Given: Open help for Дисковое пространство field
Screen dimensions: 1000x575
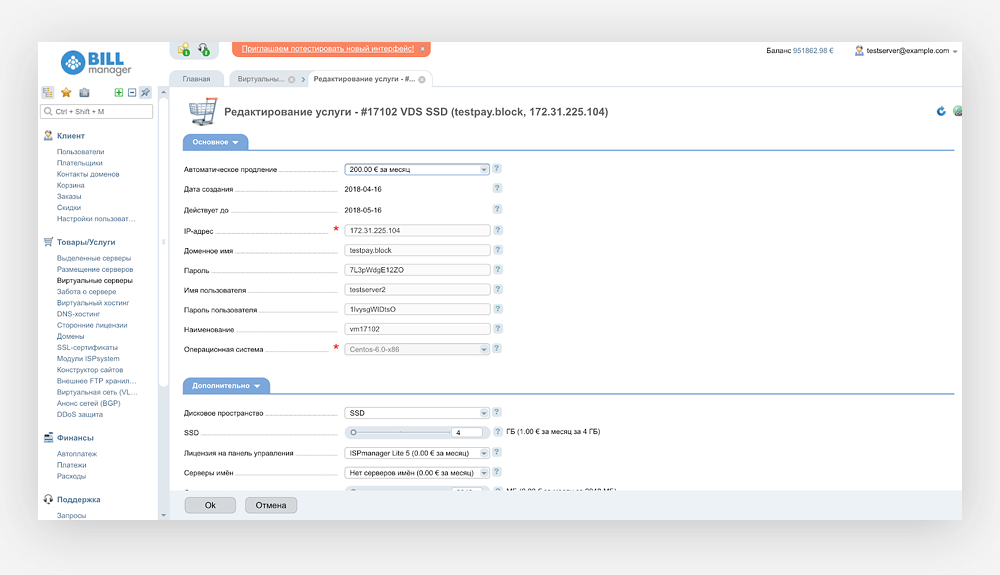Looking at the screenshot, I should click(497, 412).
